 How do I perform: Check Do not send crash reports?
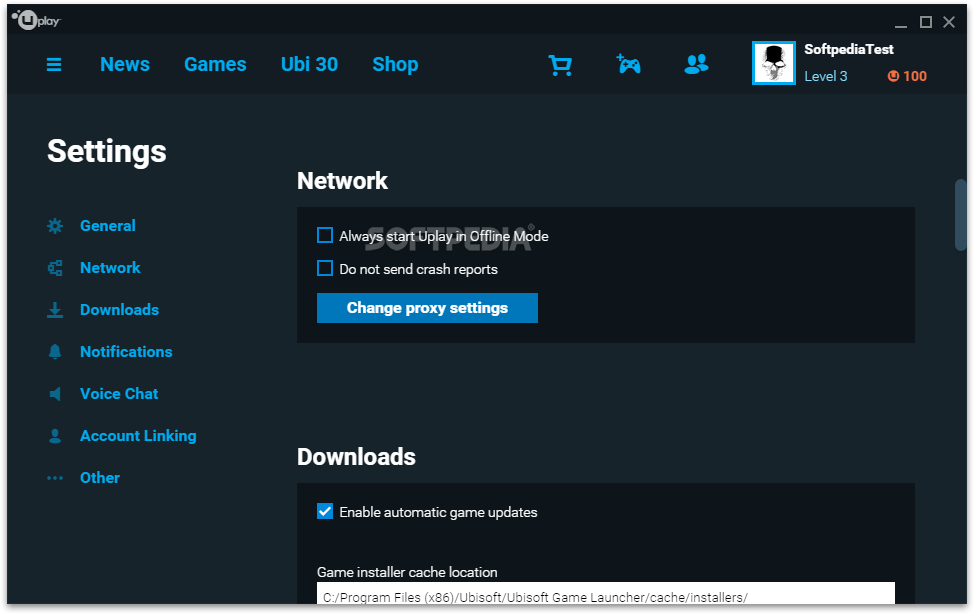pyautogui.click(x=325, y=268)
